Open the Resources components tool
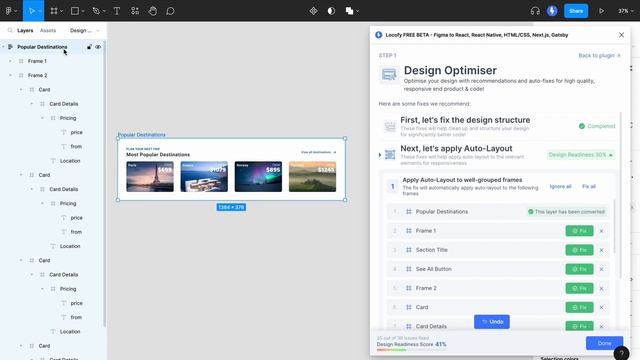The height and width of the screenshot is (360, 640). [135, 11]
